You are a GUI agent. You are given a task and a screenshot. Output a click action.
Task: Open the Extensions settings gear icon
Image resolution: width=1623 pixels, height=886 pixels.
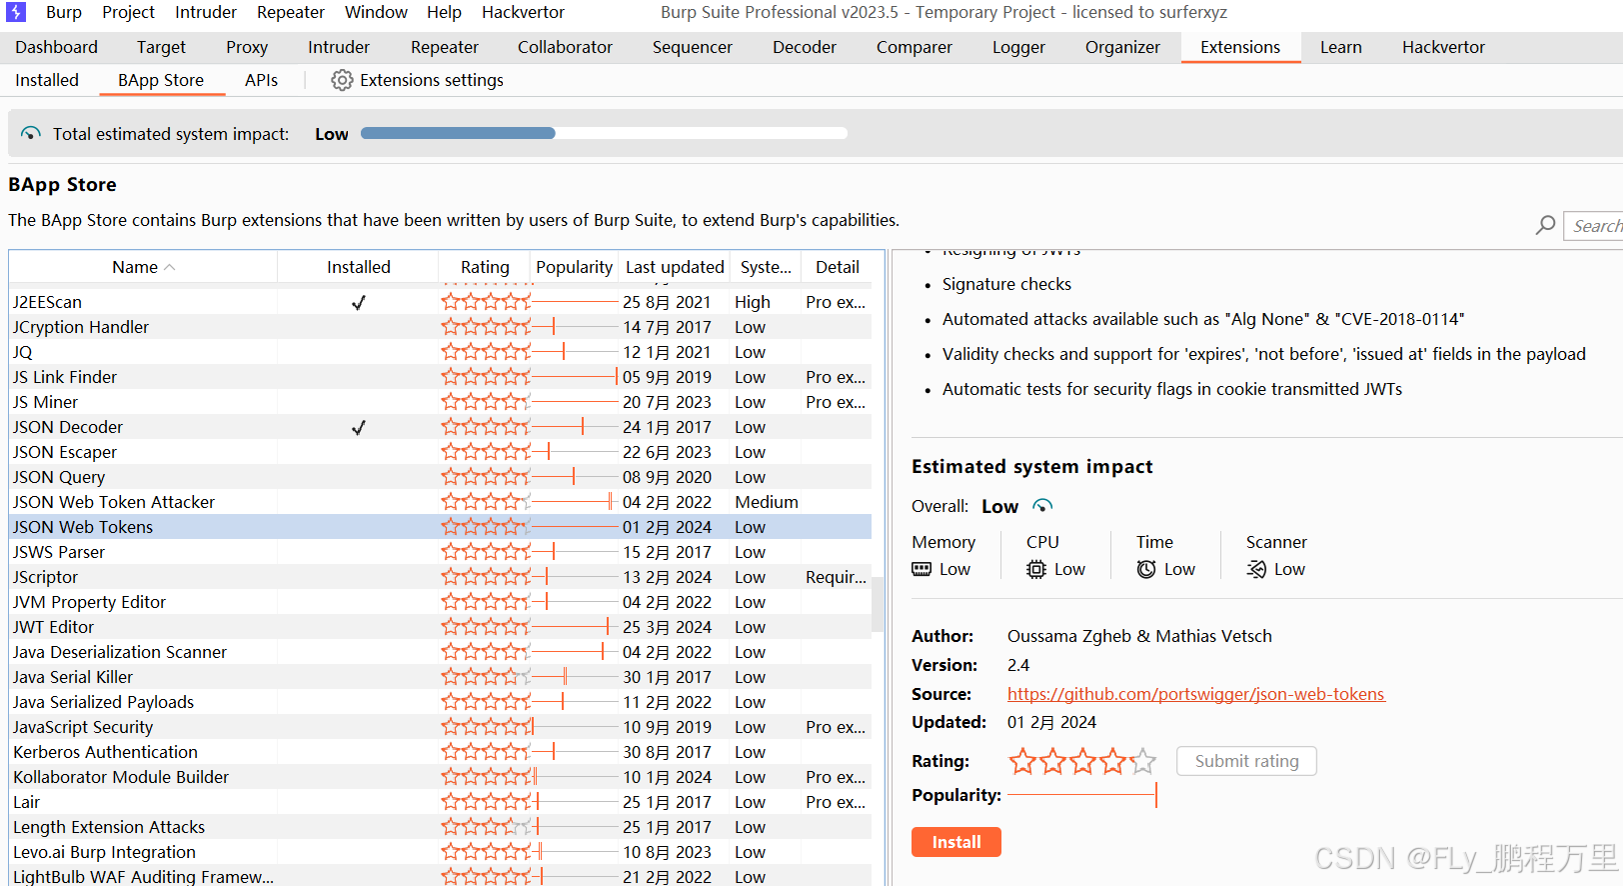click(x=342, y=80)
